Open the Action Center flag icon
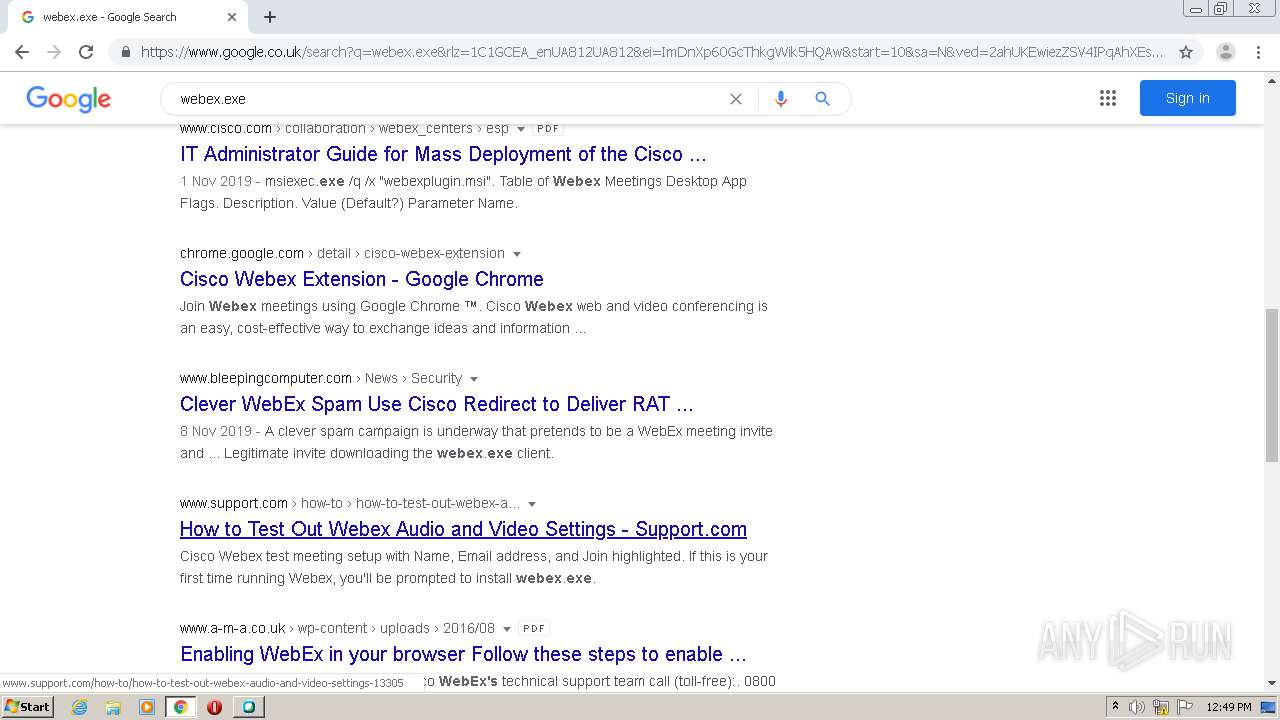 1186,707
